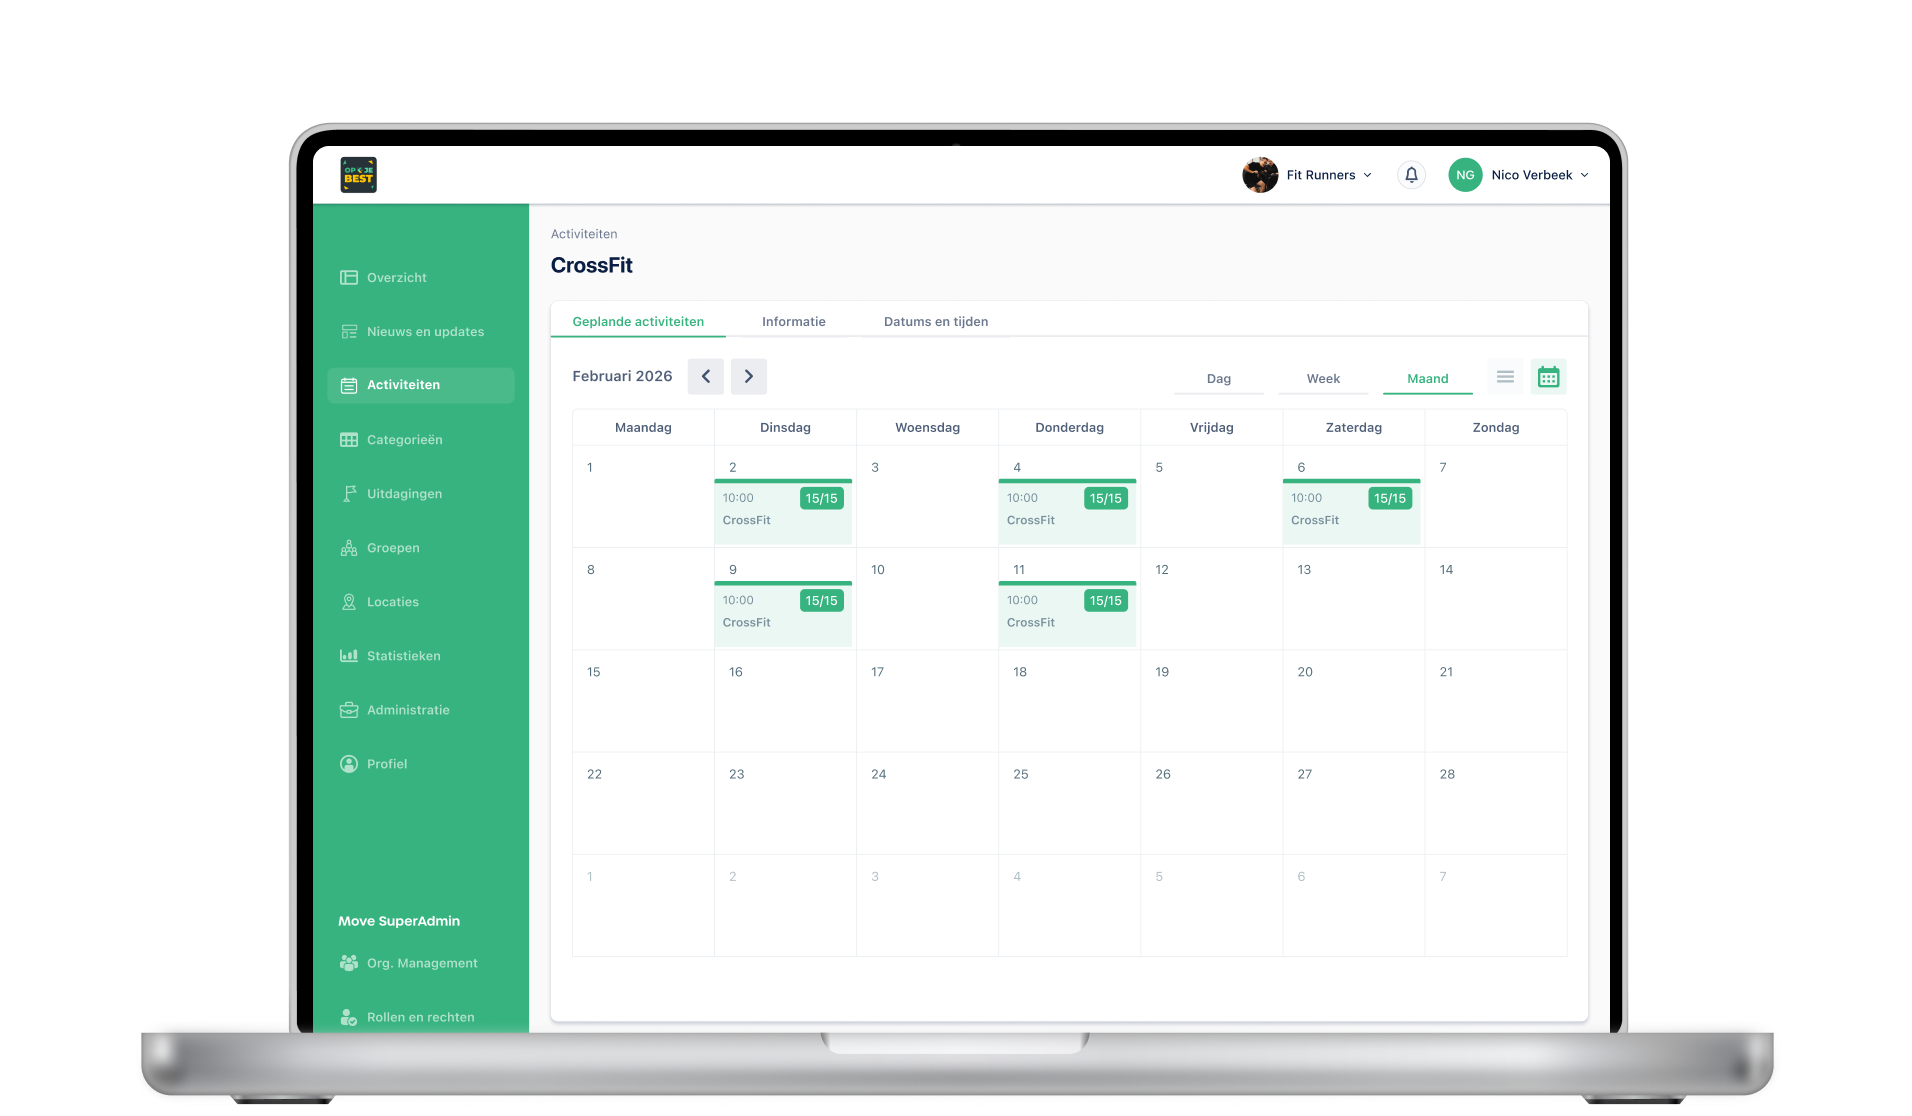This screenshot has width=1912, height=1116.
Task: Open the Datums en tijden tab
Action: 935,322
